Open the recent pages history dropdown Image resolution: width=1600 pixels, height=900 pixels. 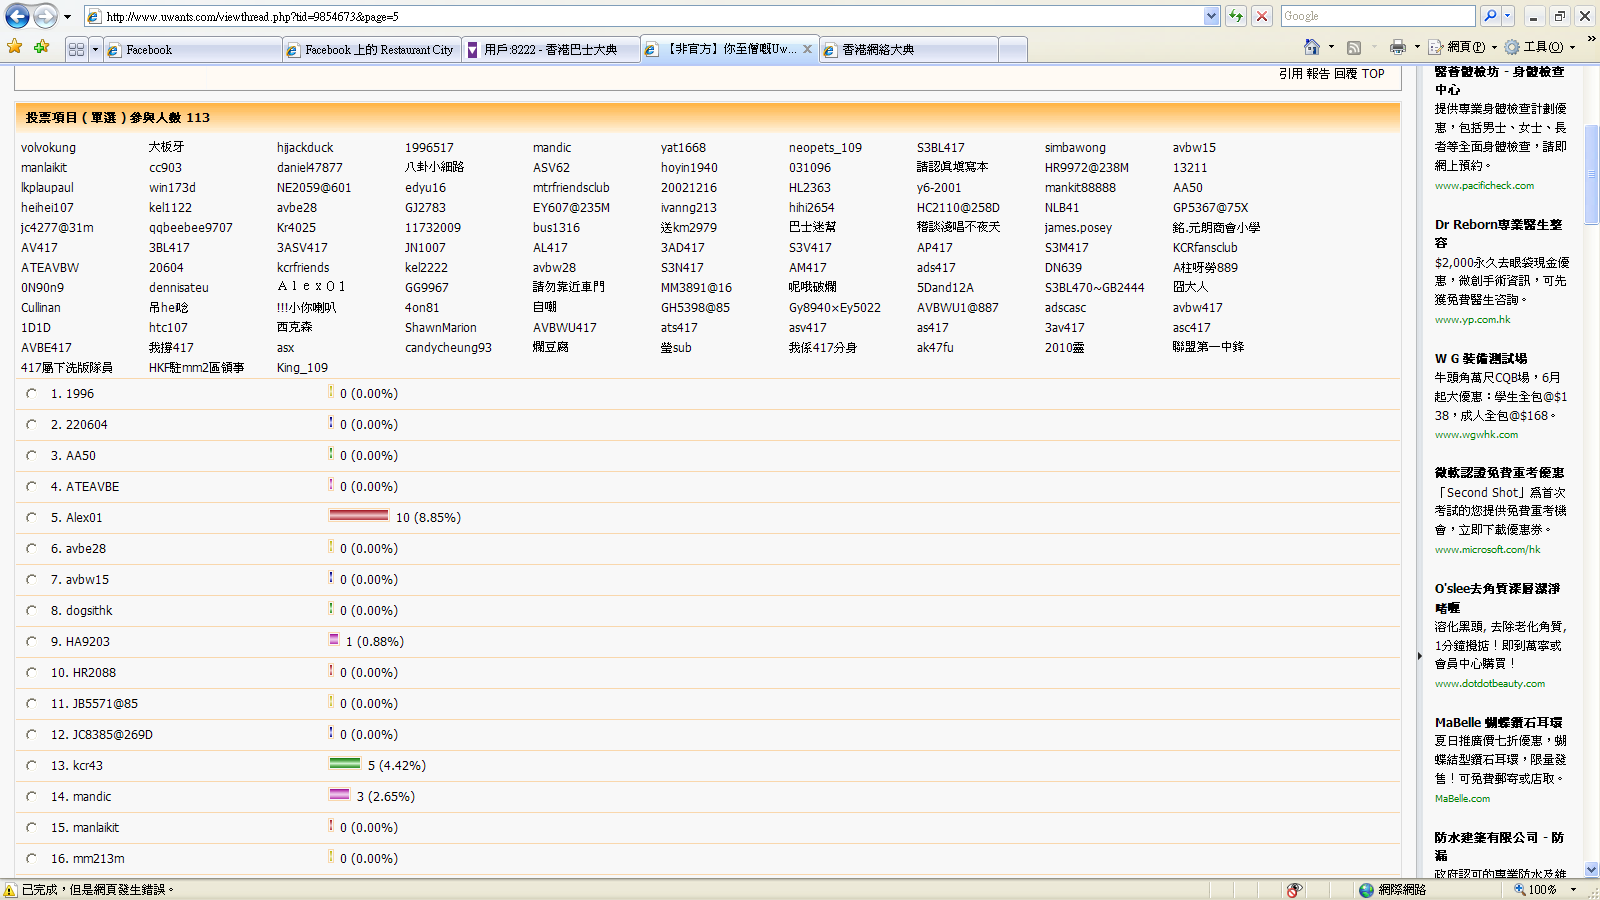(x=67, y=17)
